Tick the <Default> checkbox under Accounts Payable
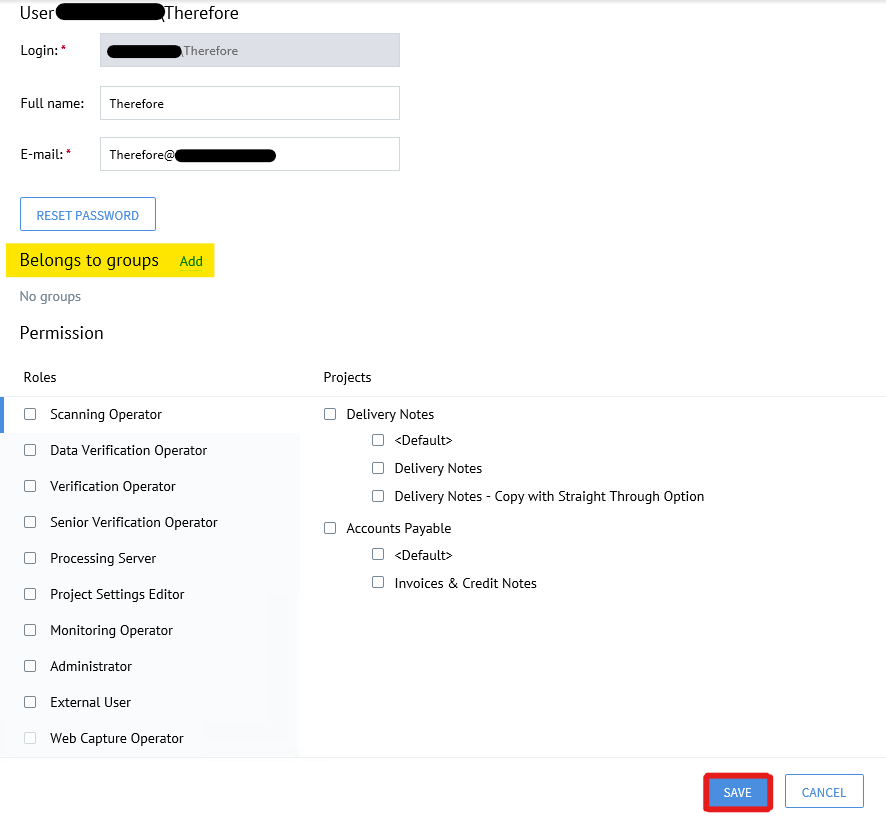The image size is (886, 817). pyautogui.click(x=378, y=554)
